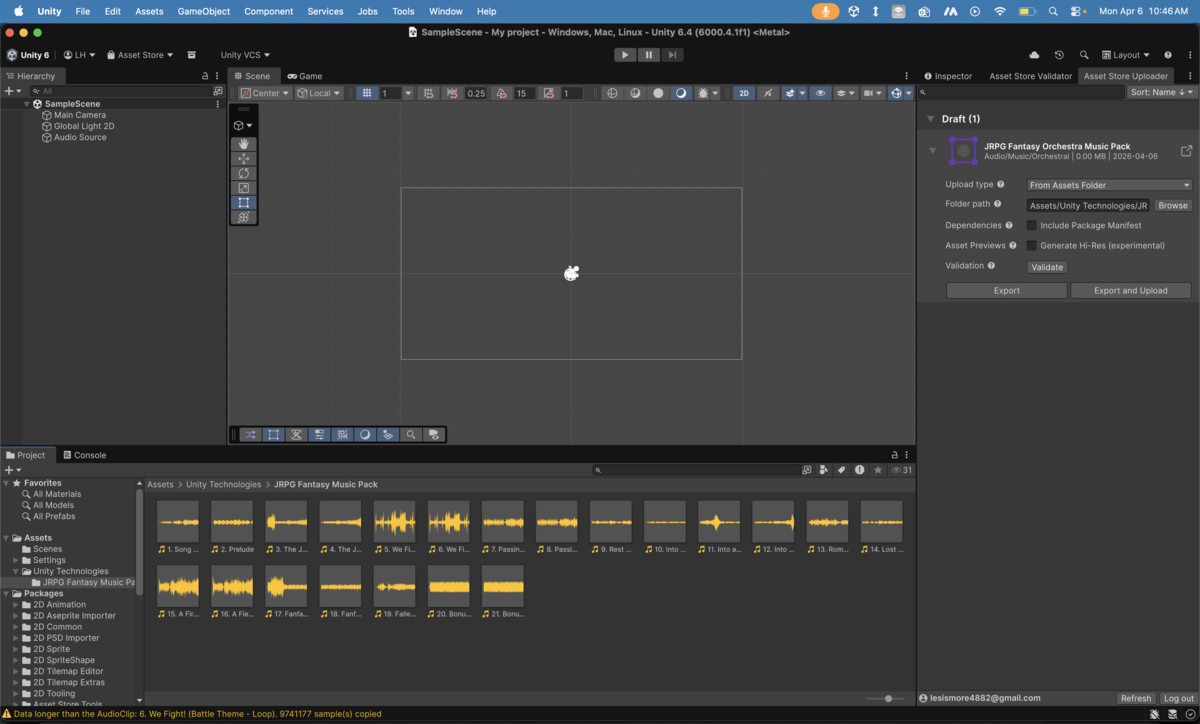Open Wi-Fi menu bar icon
Viewport: 1200px width, 724px height.
[1001, 11]
